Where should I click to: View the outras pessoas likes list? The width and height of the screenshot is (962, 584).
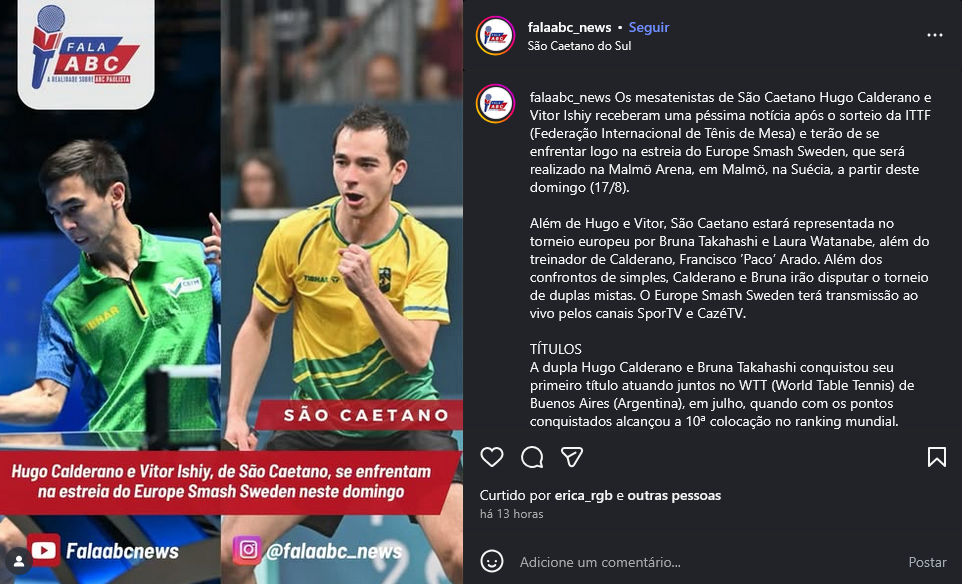point(674,496)
